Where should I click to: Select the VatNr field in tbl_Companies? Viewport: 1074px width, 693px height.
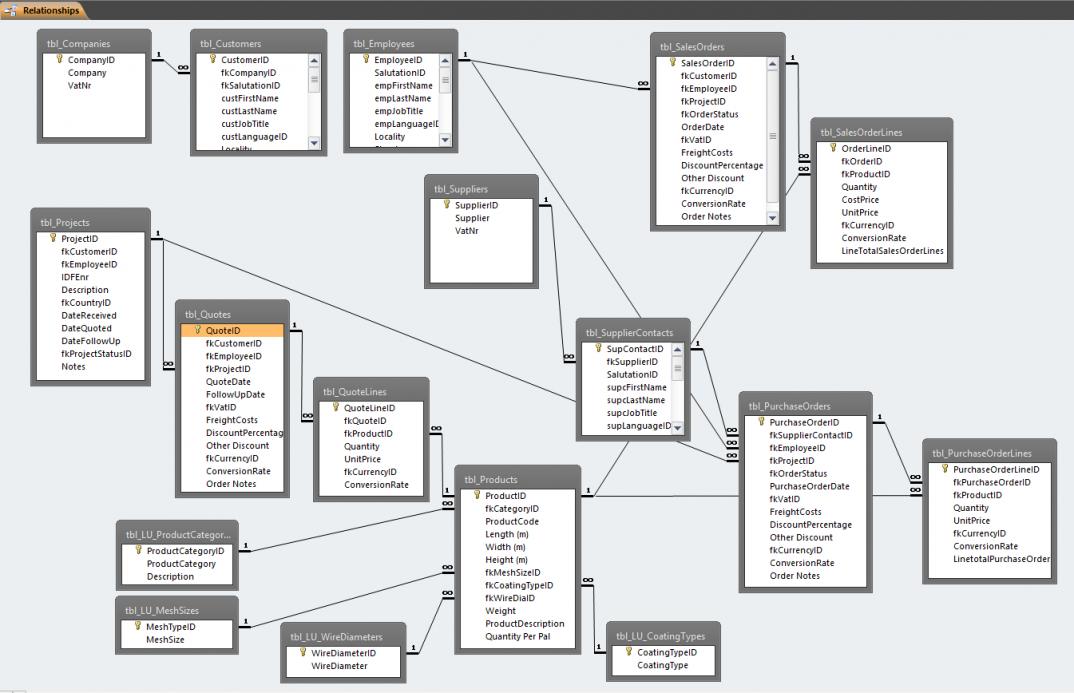pyautogui.click(x=79, y=86)
